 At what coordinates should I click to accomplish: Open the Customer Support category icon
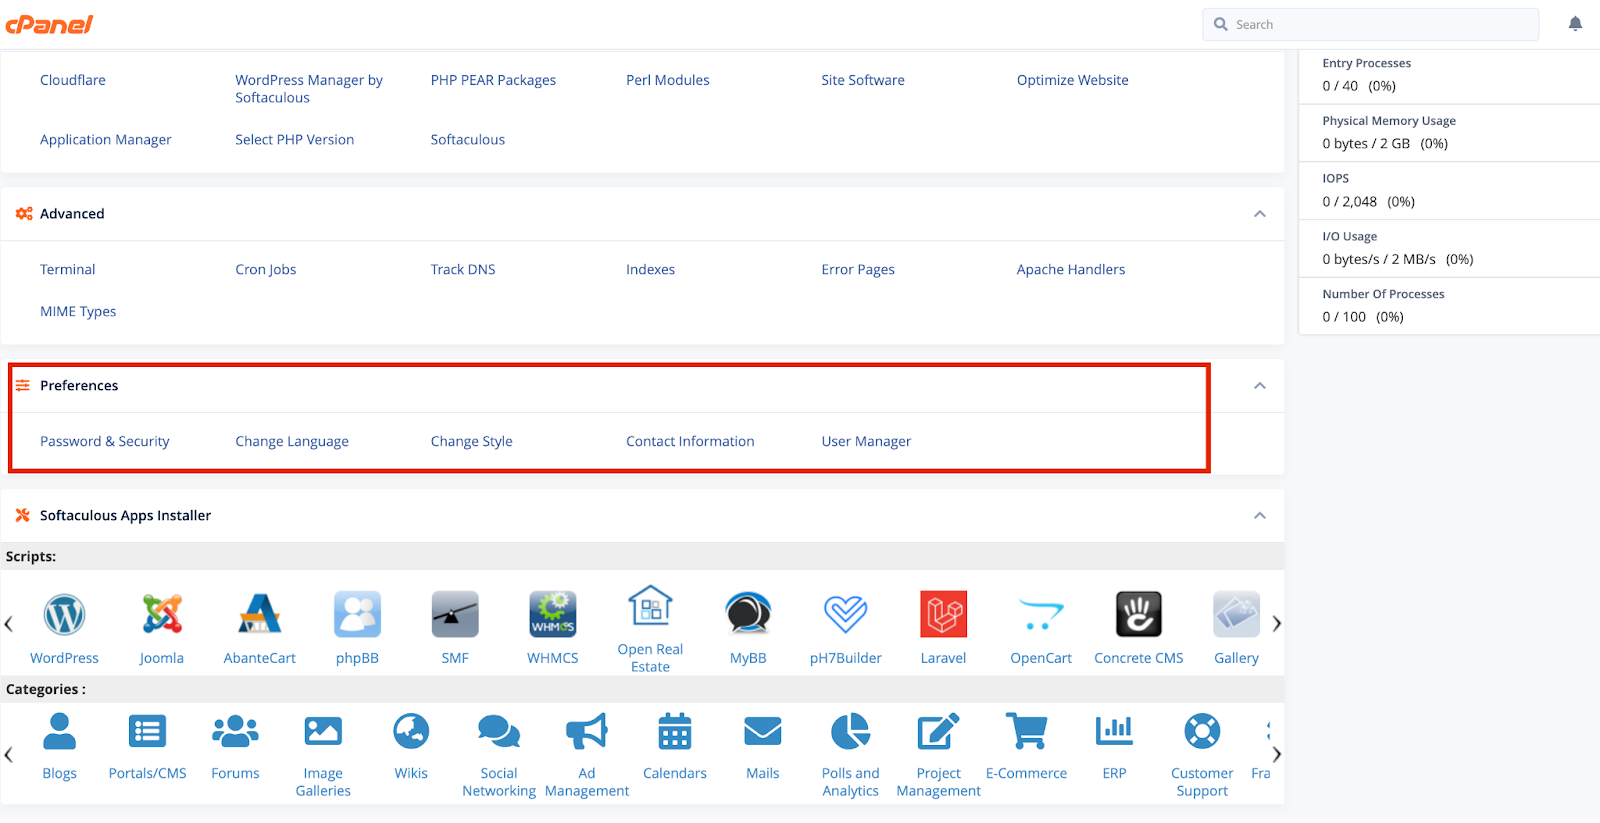click(1202, 732)
